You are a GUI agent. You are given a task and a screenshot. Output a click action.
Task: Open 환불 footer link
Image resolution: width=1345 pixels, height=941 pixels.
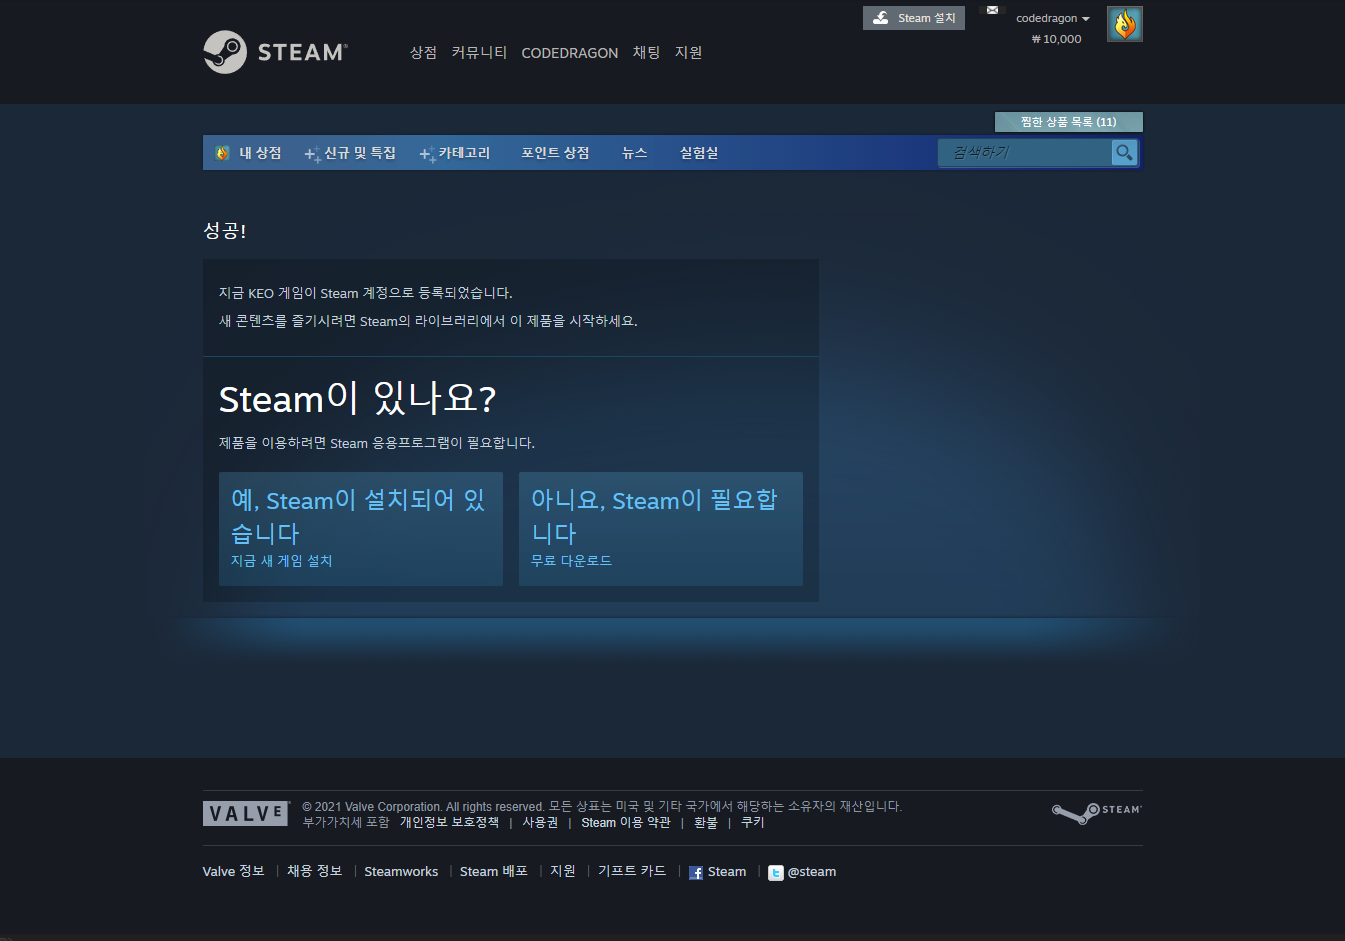[706, 823]
